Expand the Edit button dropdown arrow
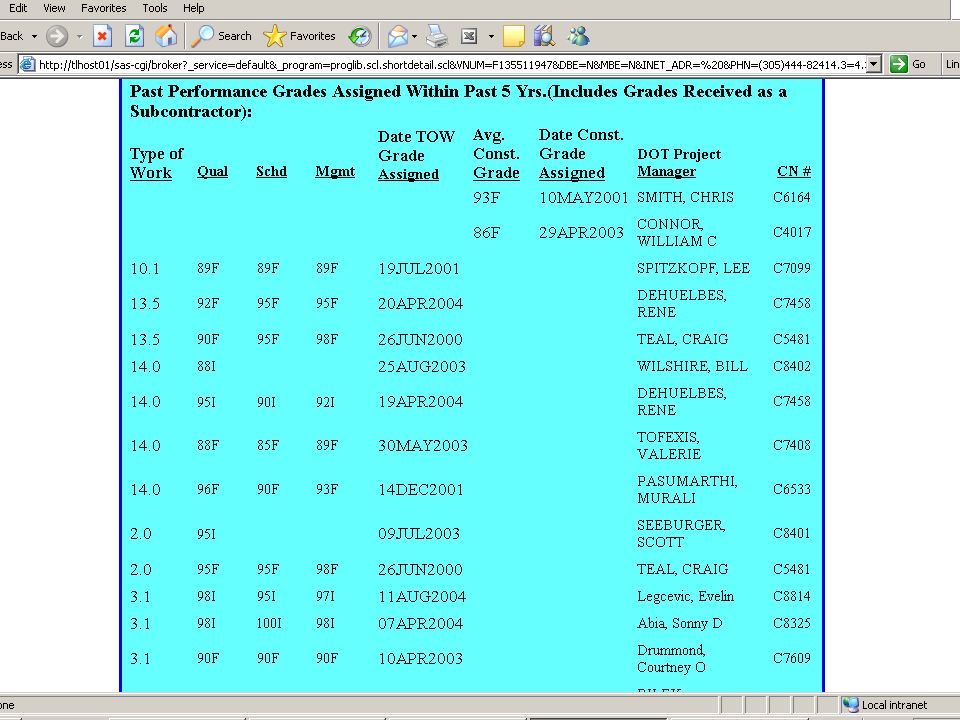This screenshot has height=720, width=960. point(491,36)
